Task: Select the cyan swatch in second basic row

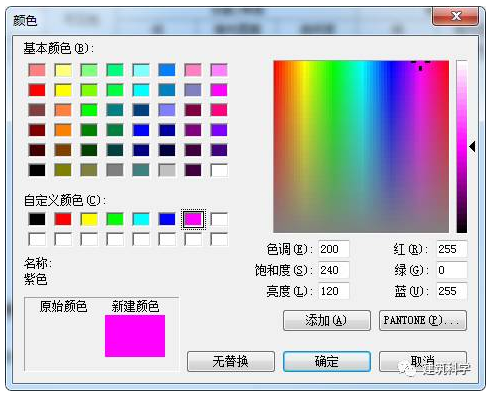Action: [141, 90]
